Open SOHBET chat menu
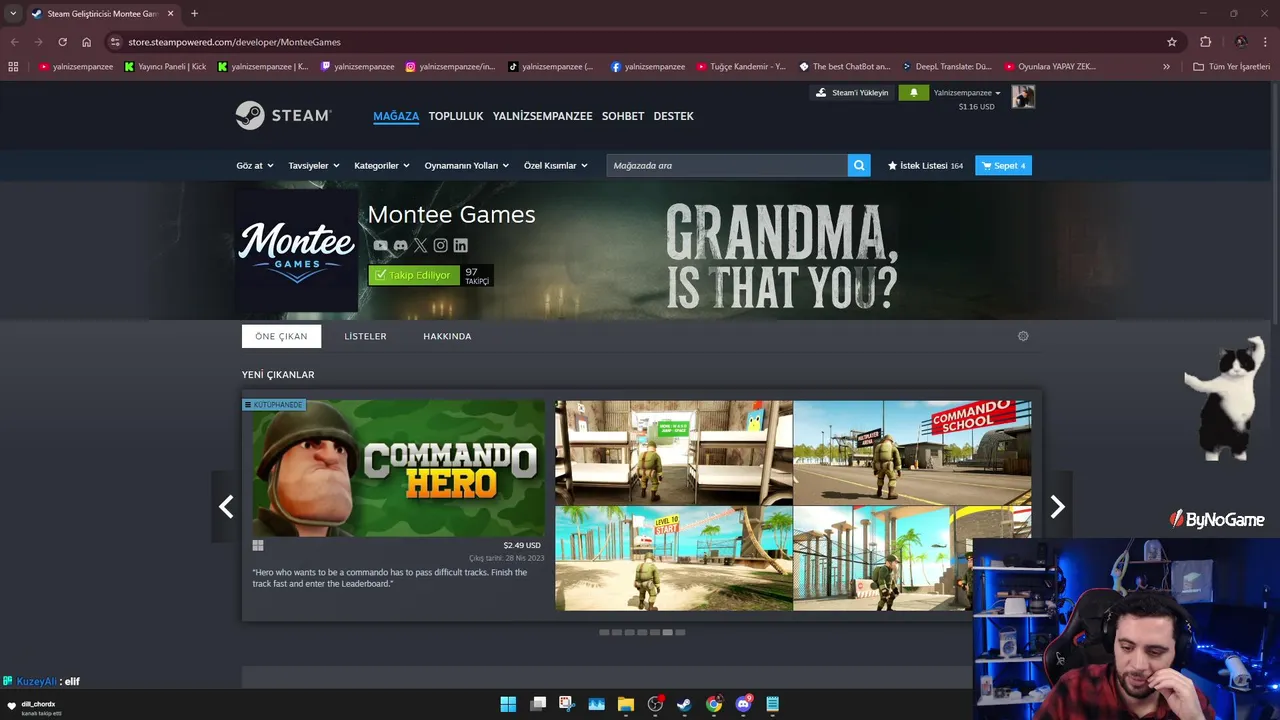 pyautogui.click(x=623, y=116)
